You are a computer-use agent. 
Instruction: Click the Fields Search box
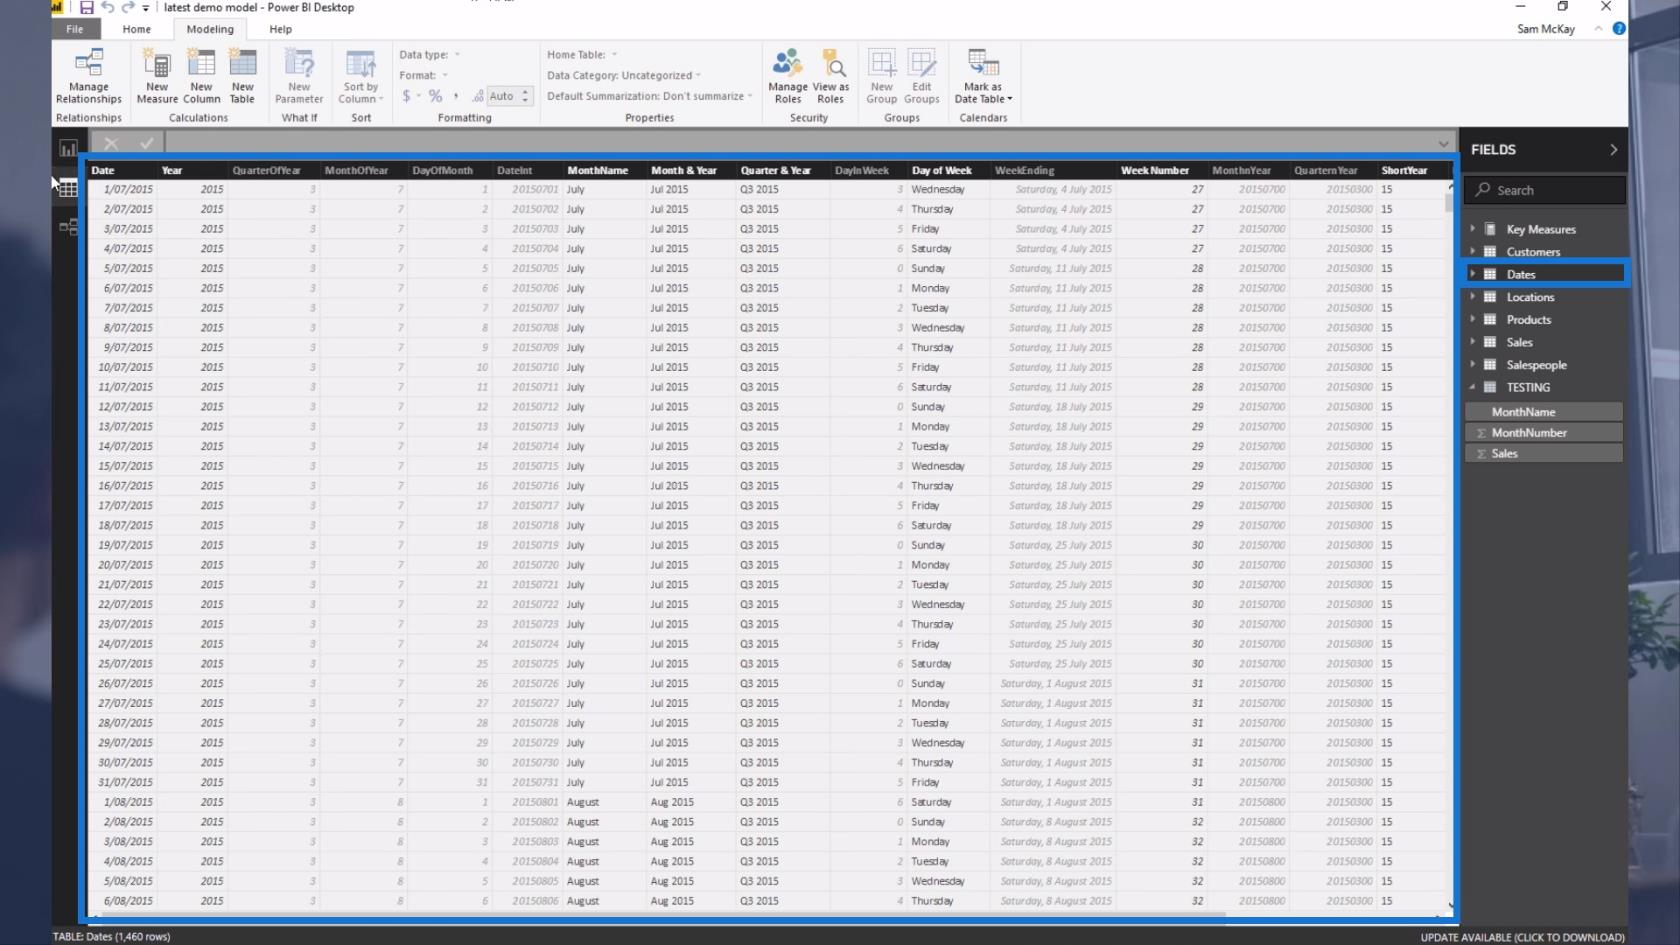tap(1544, 190)
